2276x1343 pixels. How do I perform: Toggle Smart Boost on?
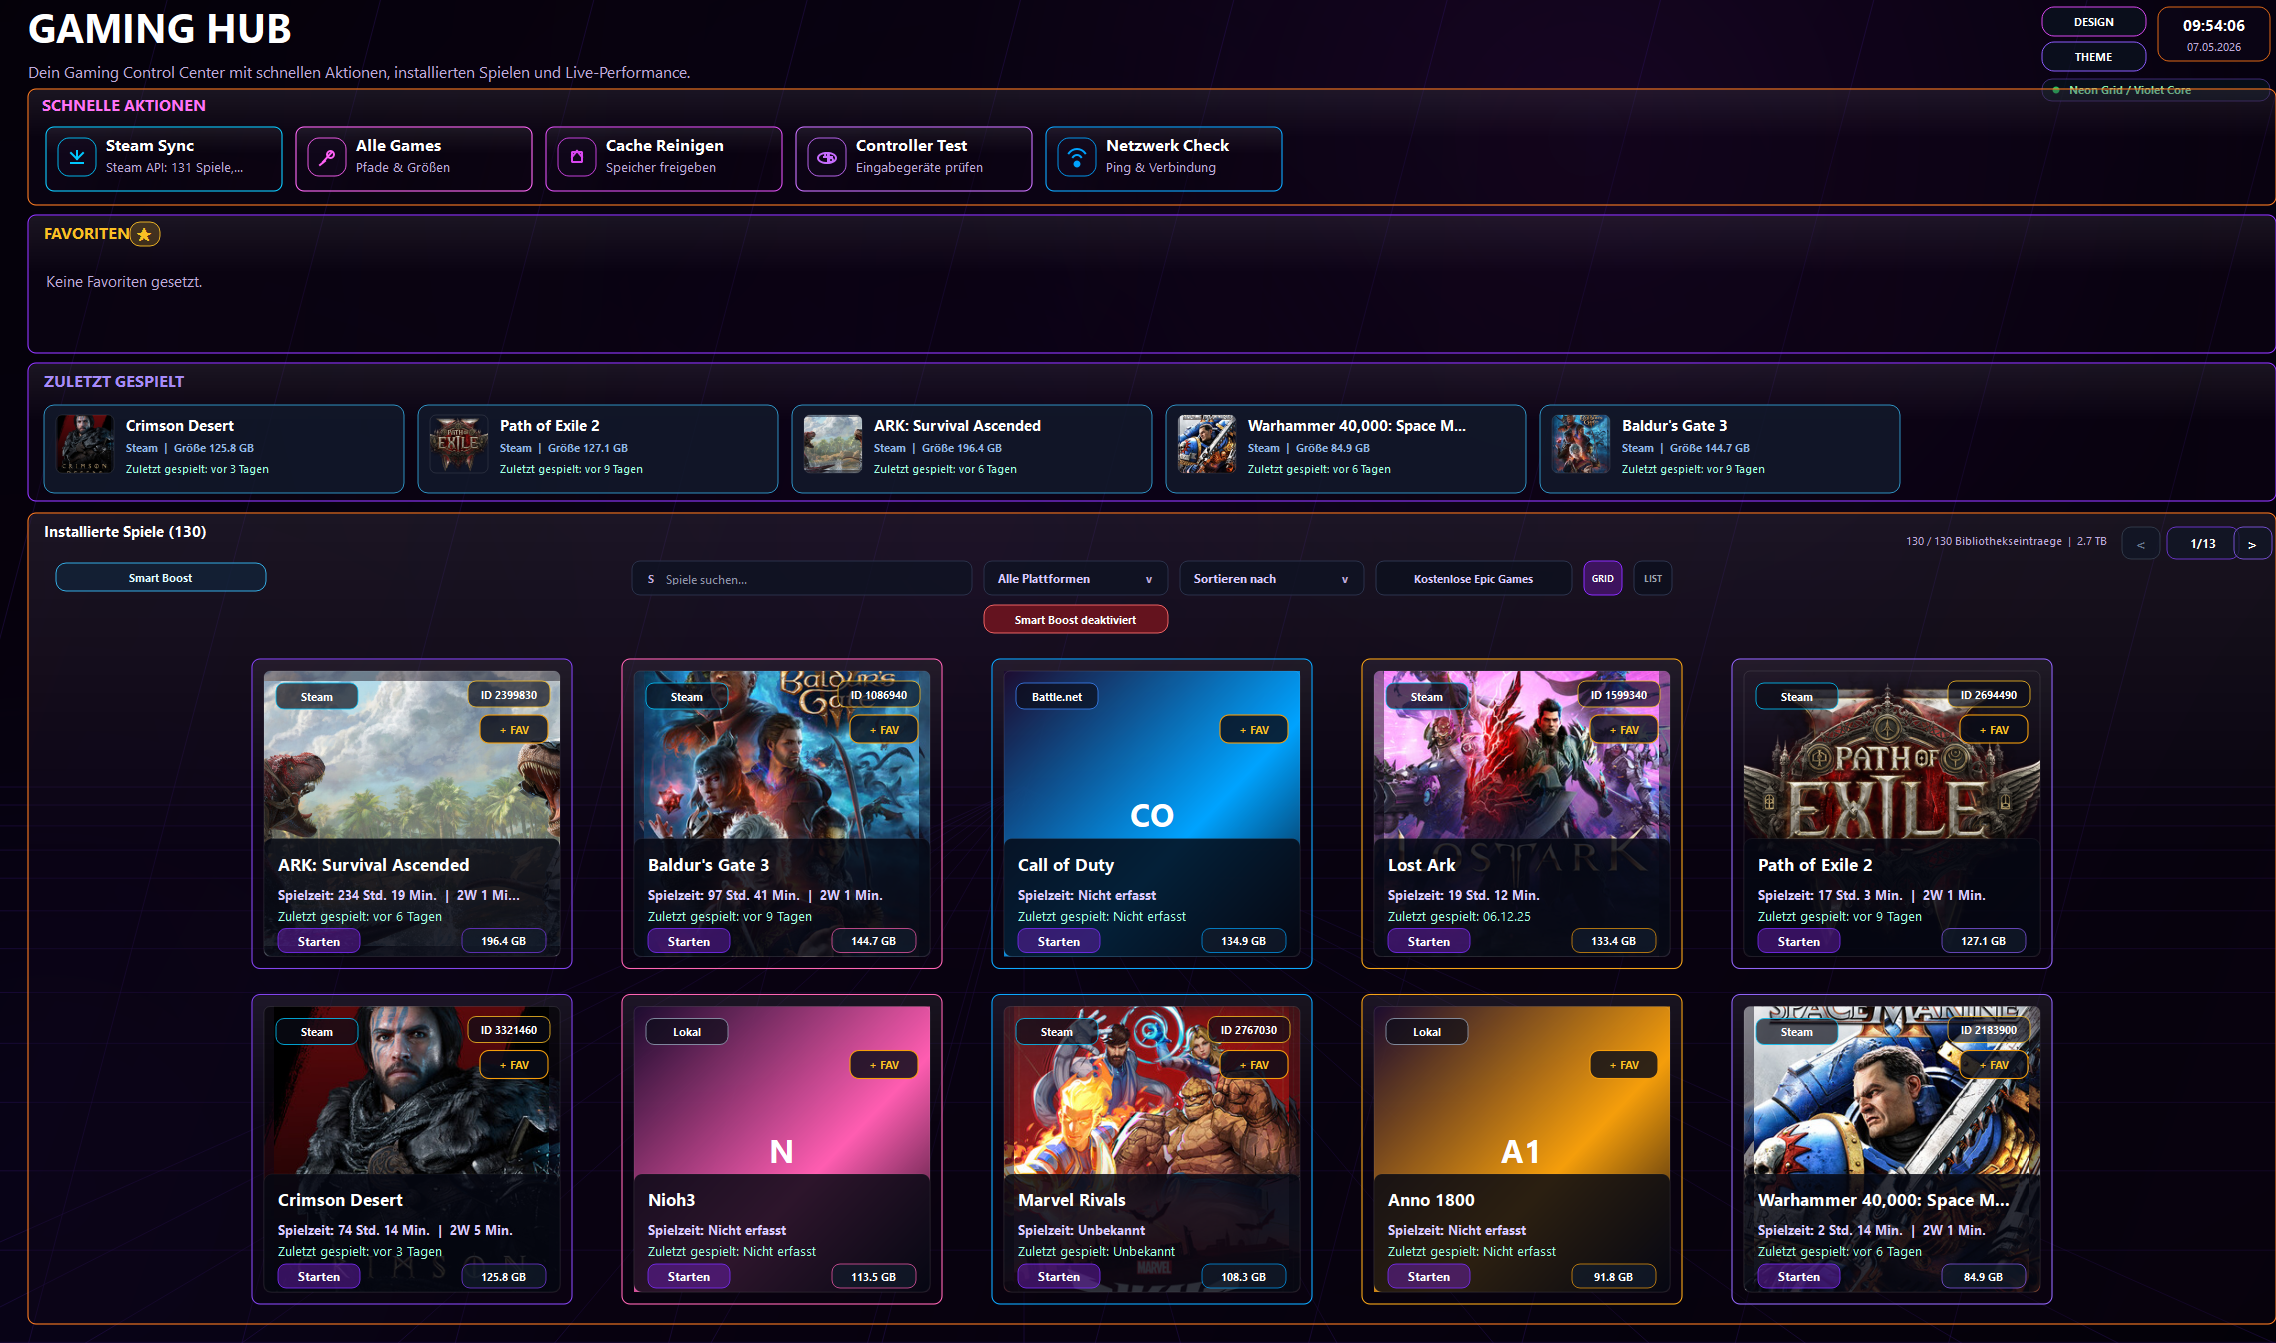pyautogui.click(x=161, y=577)
